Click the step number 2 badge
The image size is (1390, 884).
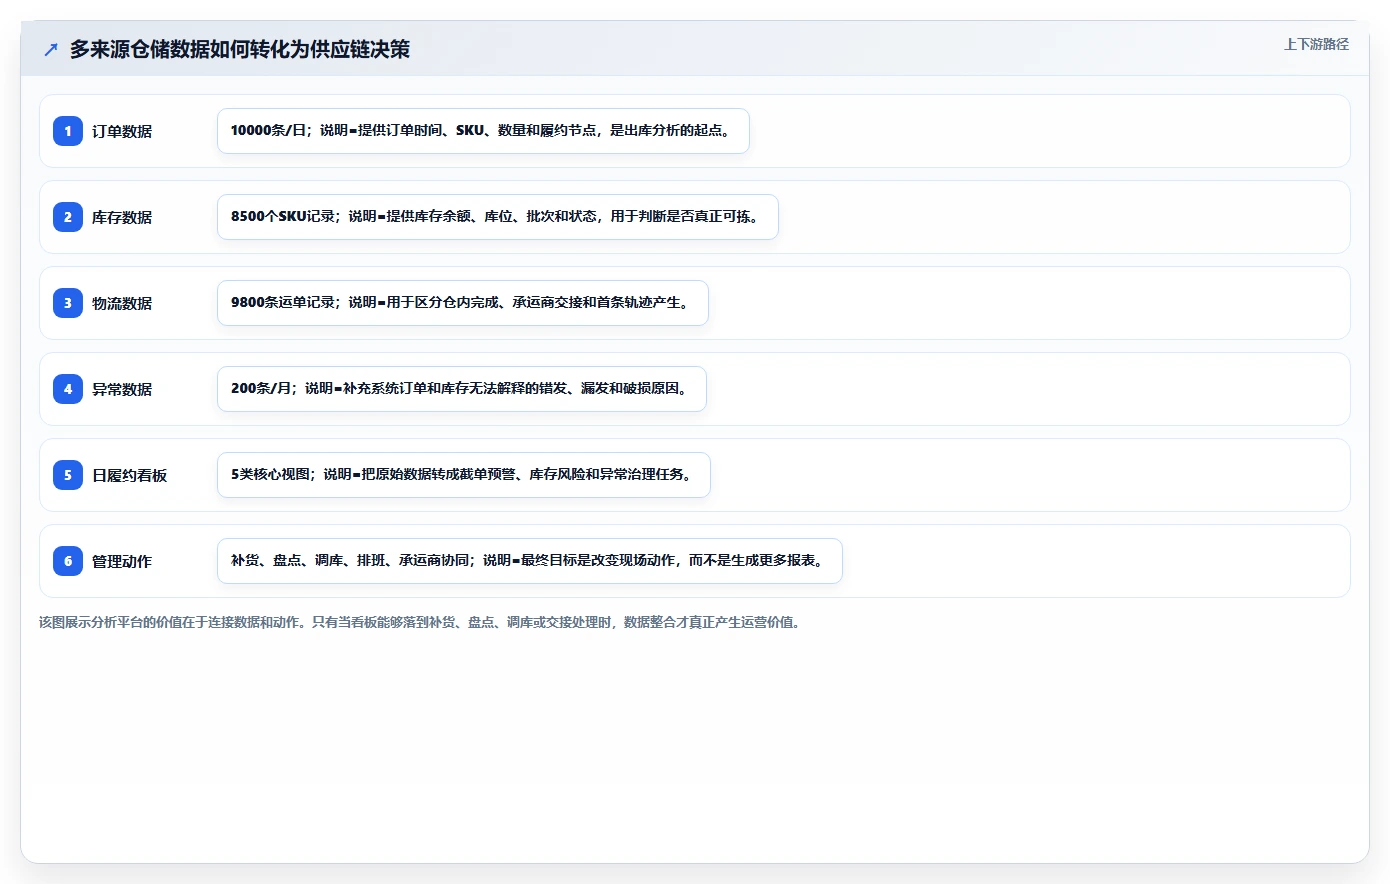68,217
